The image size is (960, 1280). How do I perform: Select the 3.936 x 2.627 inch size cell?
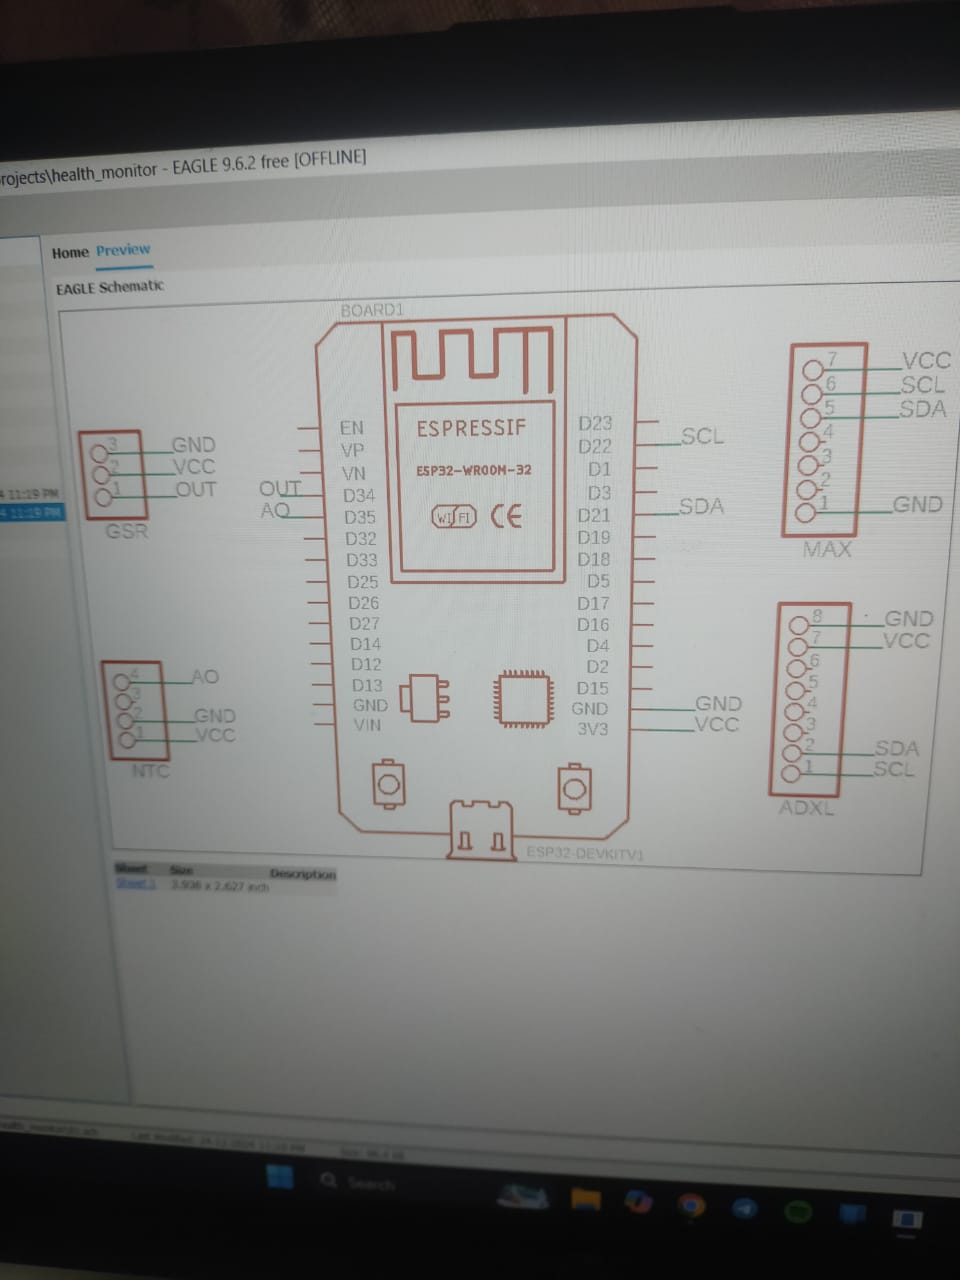(x=219, y=886)
